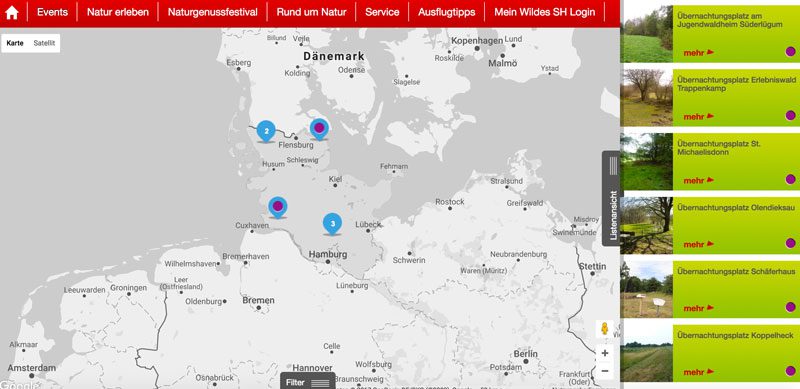Collapse the Listenansicht side panel
The image size is (800, 389).
611,199
